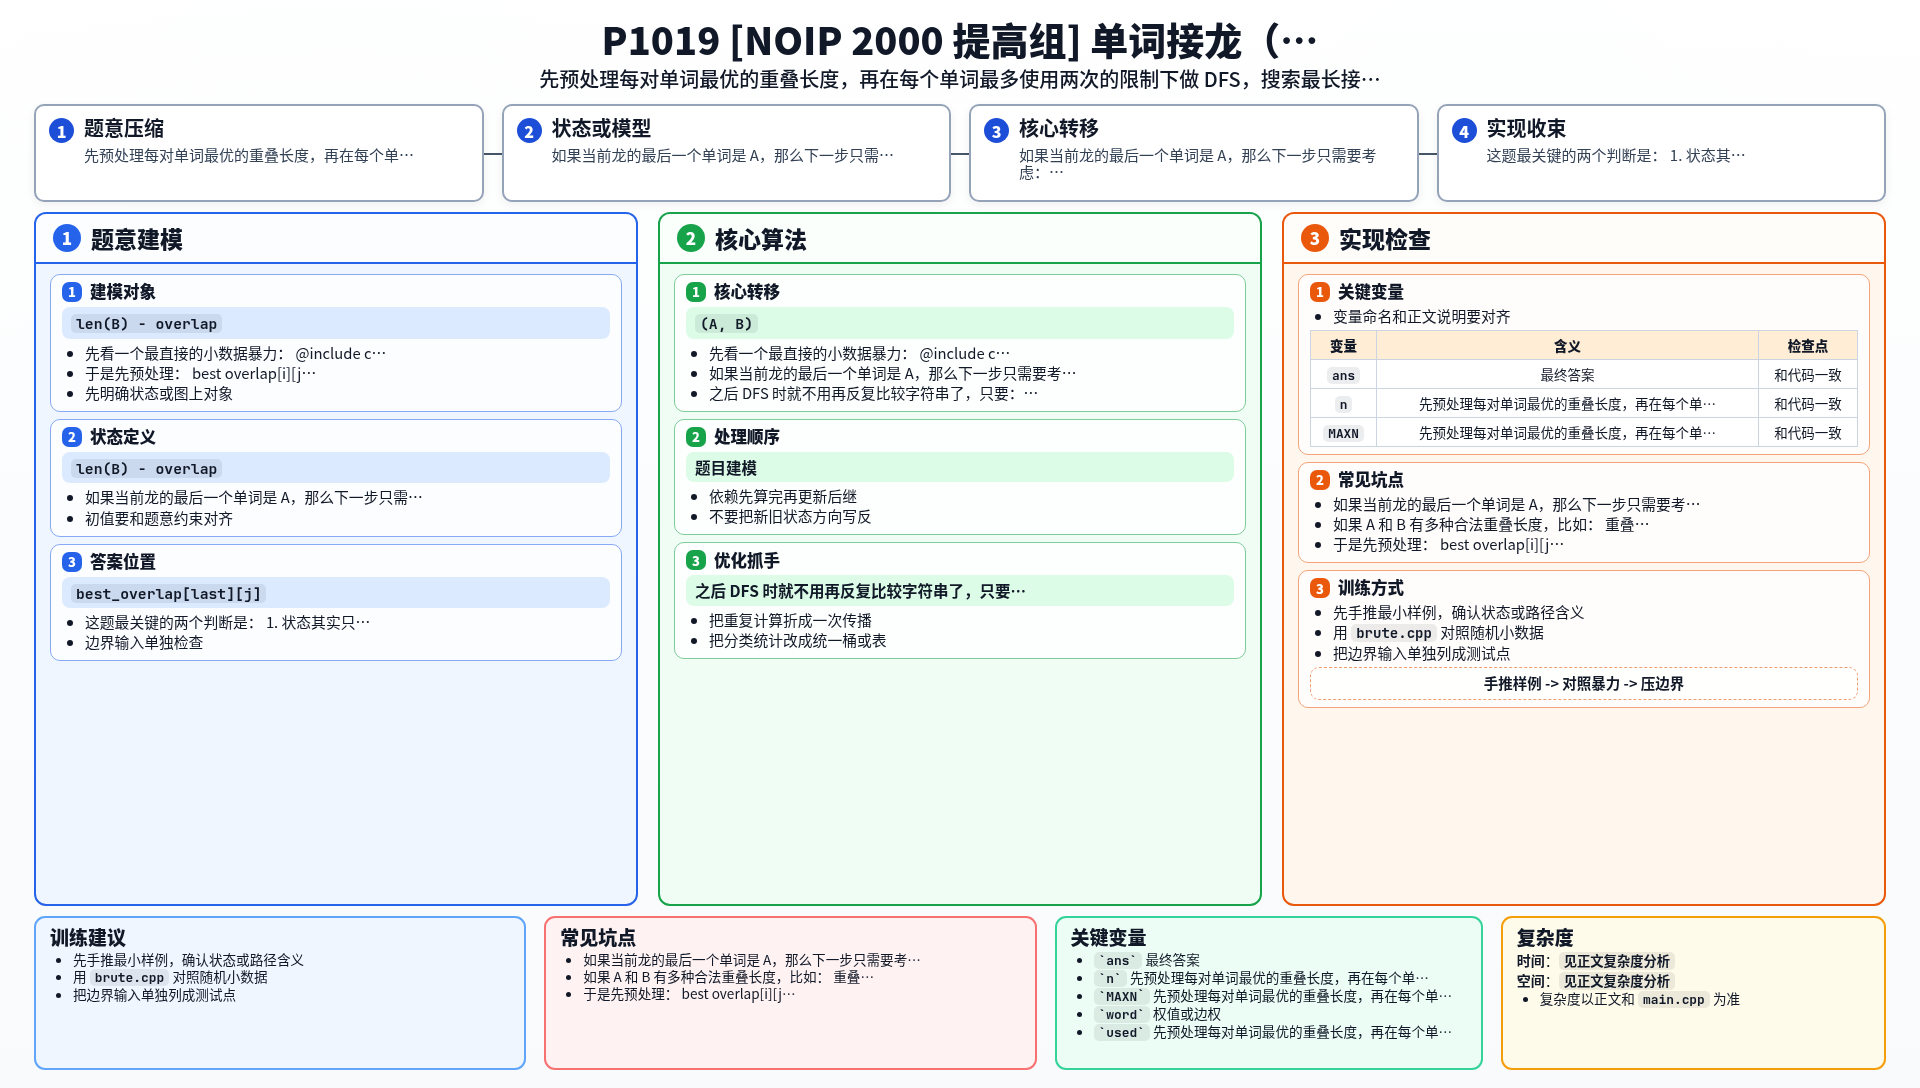
Task: Click the green 2 badge of 核心算法 column
Action: pos(691,238)
